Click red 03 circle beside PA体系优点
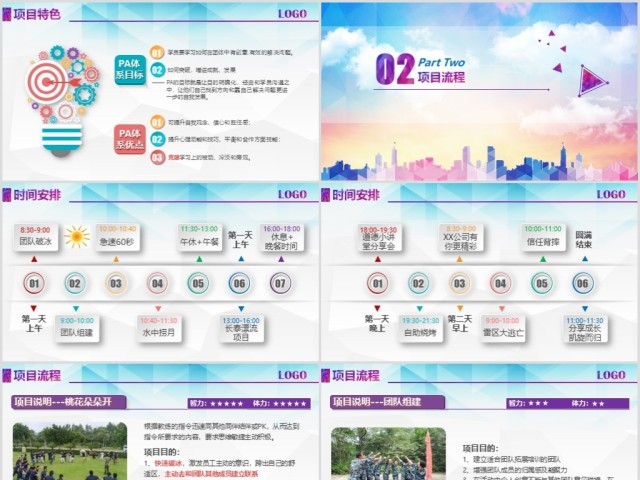Screen dimensions: 640x480 coord(158,157)
